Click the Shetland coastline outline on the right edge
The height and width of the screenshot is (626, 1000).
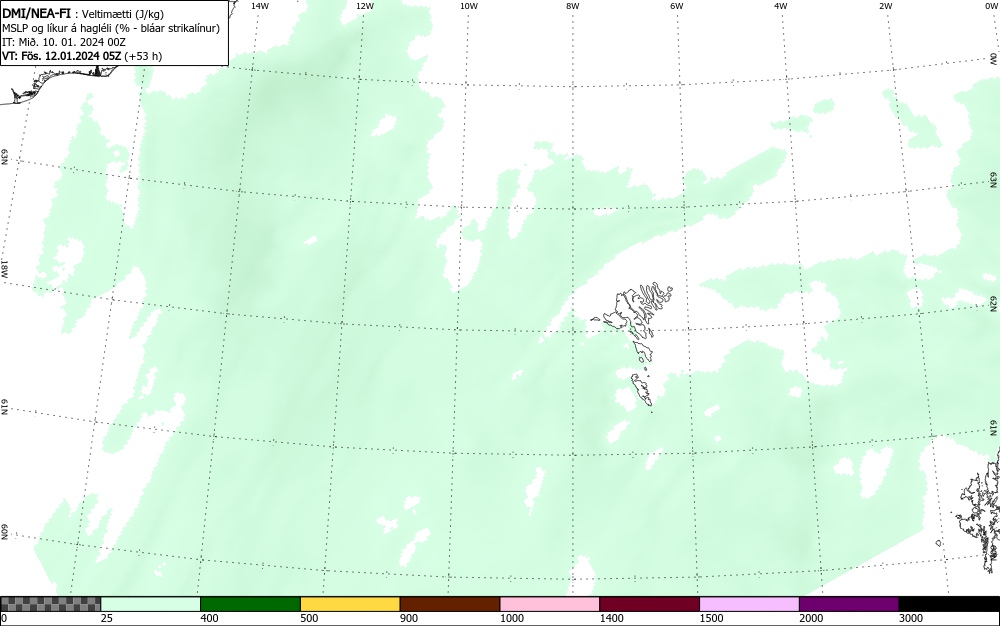point(978,510)
